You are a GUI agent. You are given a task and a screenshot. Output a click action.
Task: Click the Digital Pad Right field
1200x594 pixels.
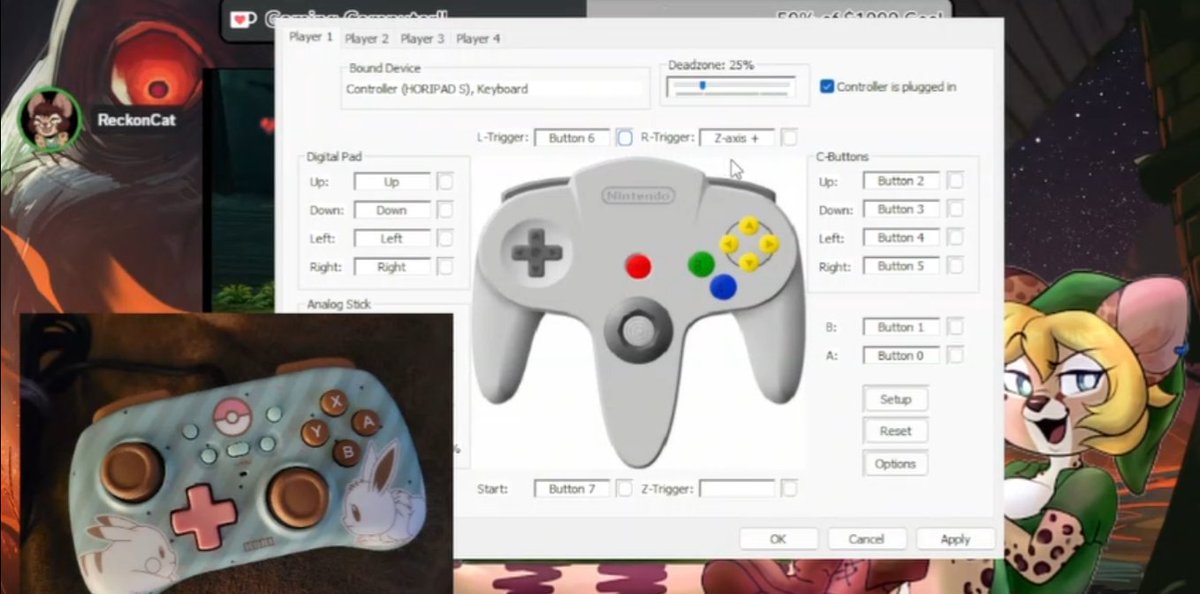pos(392,267)
